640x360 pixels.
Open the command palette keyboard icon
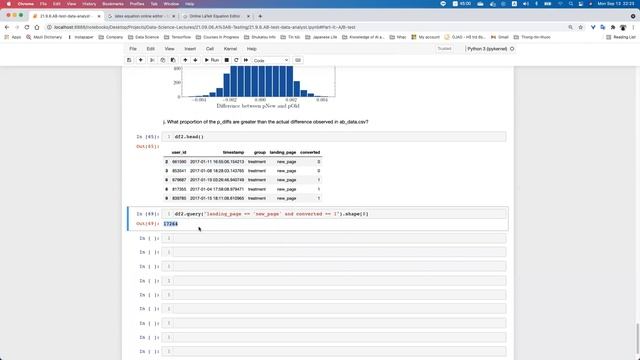(x=298, y=60)
